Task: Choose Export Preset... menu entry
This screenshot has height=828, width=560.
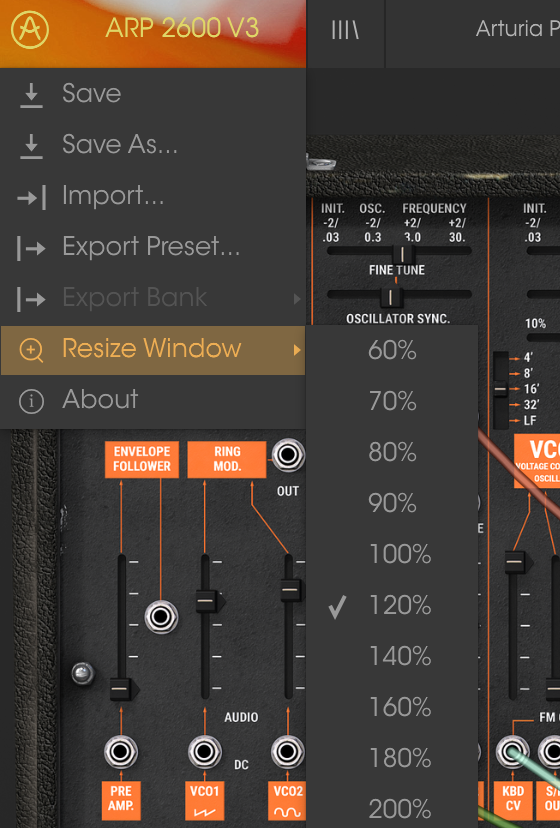Action: (153, 246)
